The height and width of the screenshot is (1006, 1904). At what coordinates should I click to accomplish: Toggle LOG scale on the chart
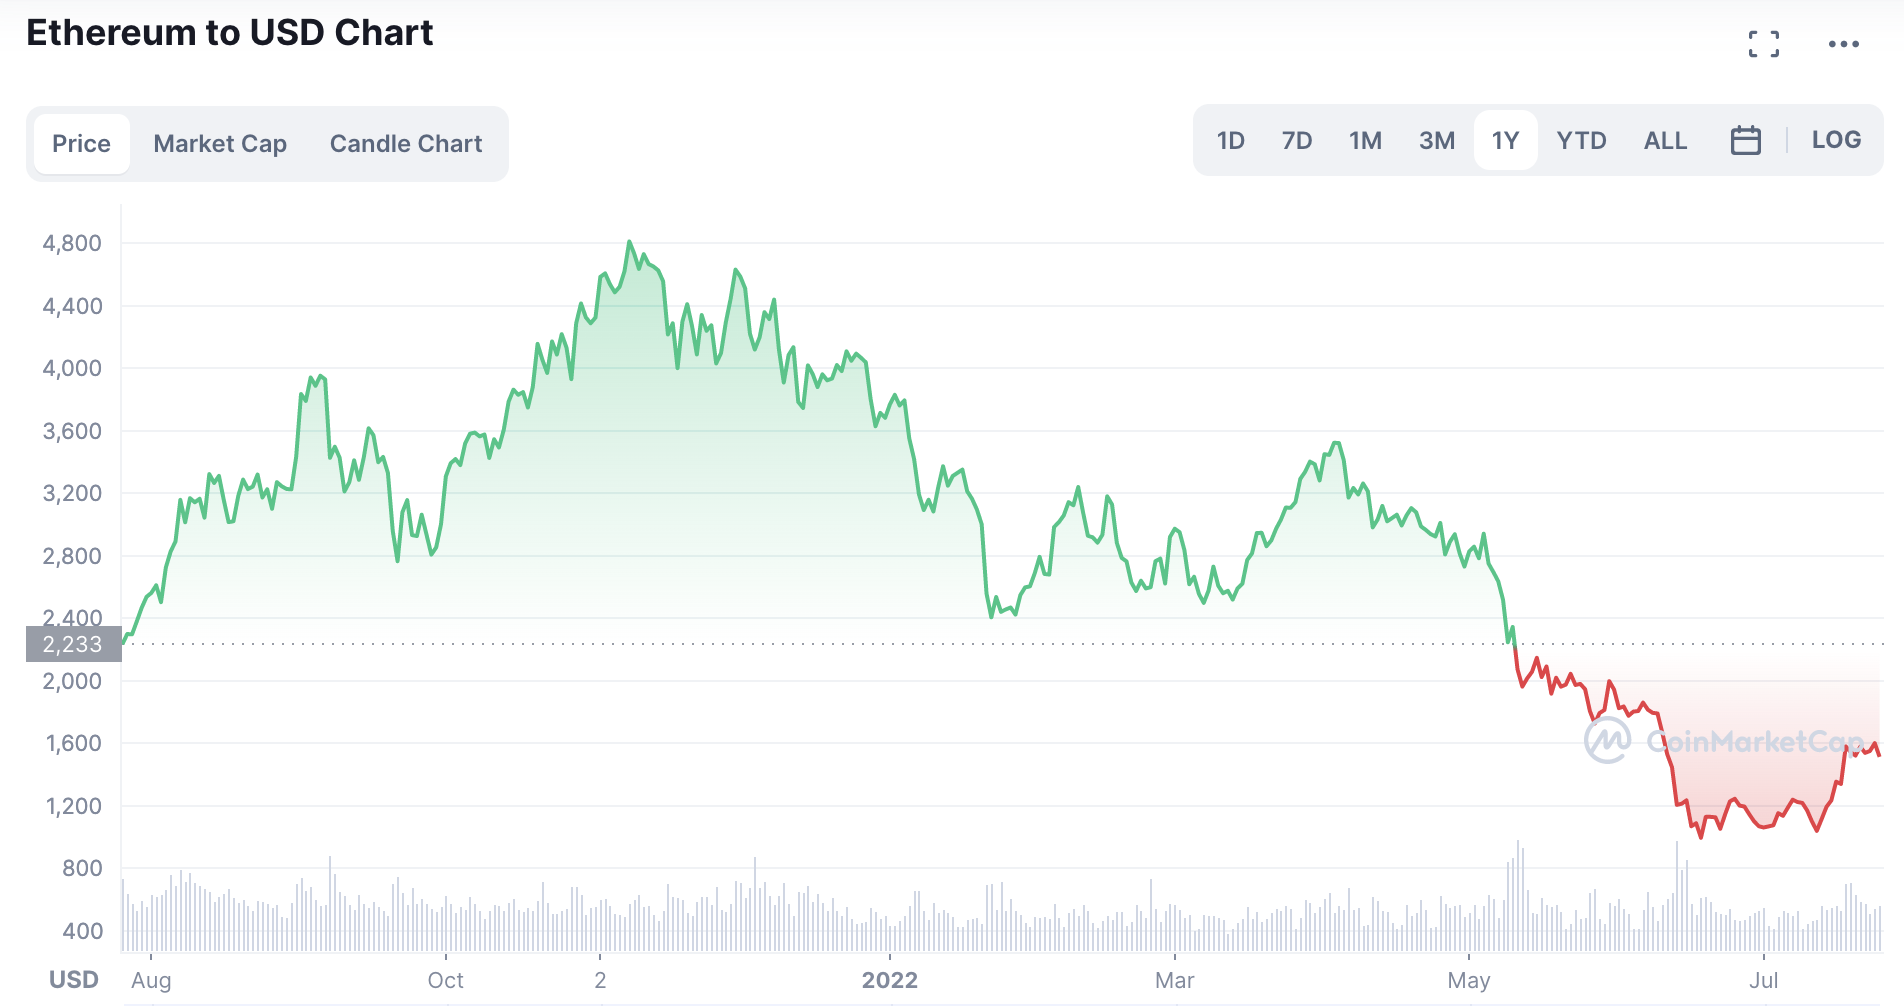(x=1836, y=141)
